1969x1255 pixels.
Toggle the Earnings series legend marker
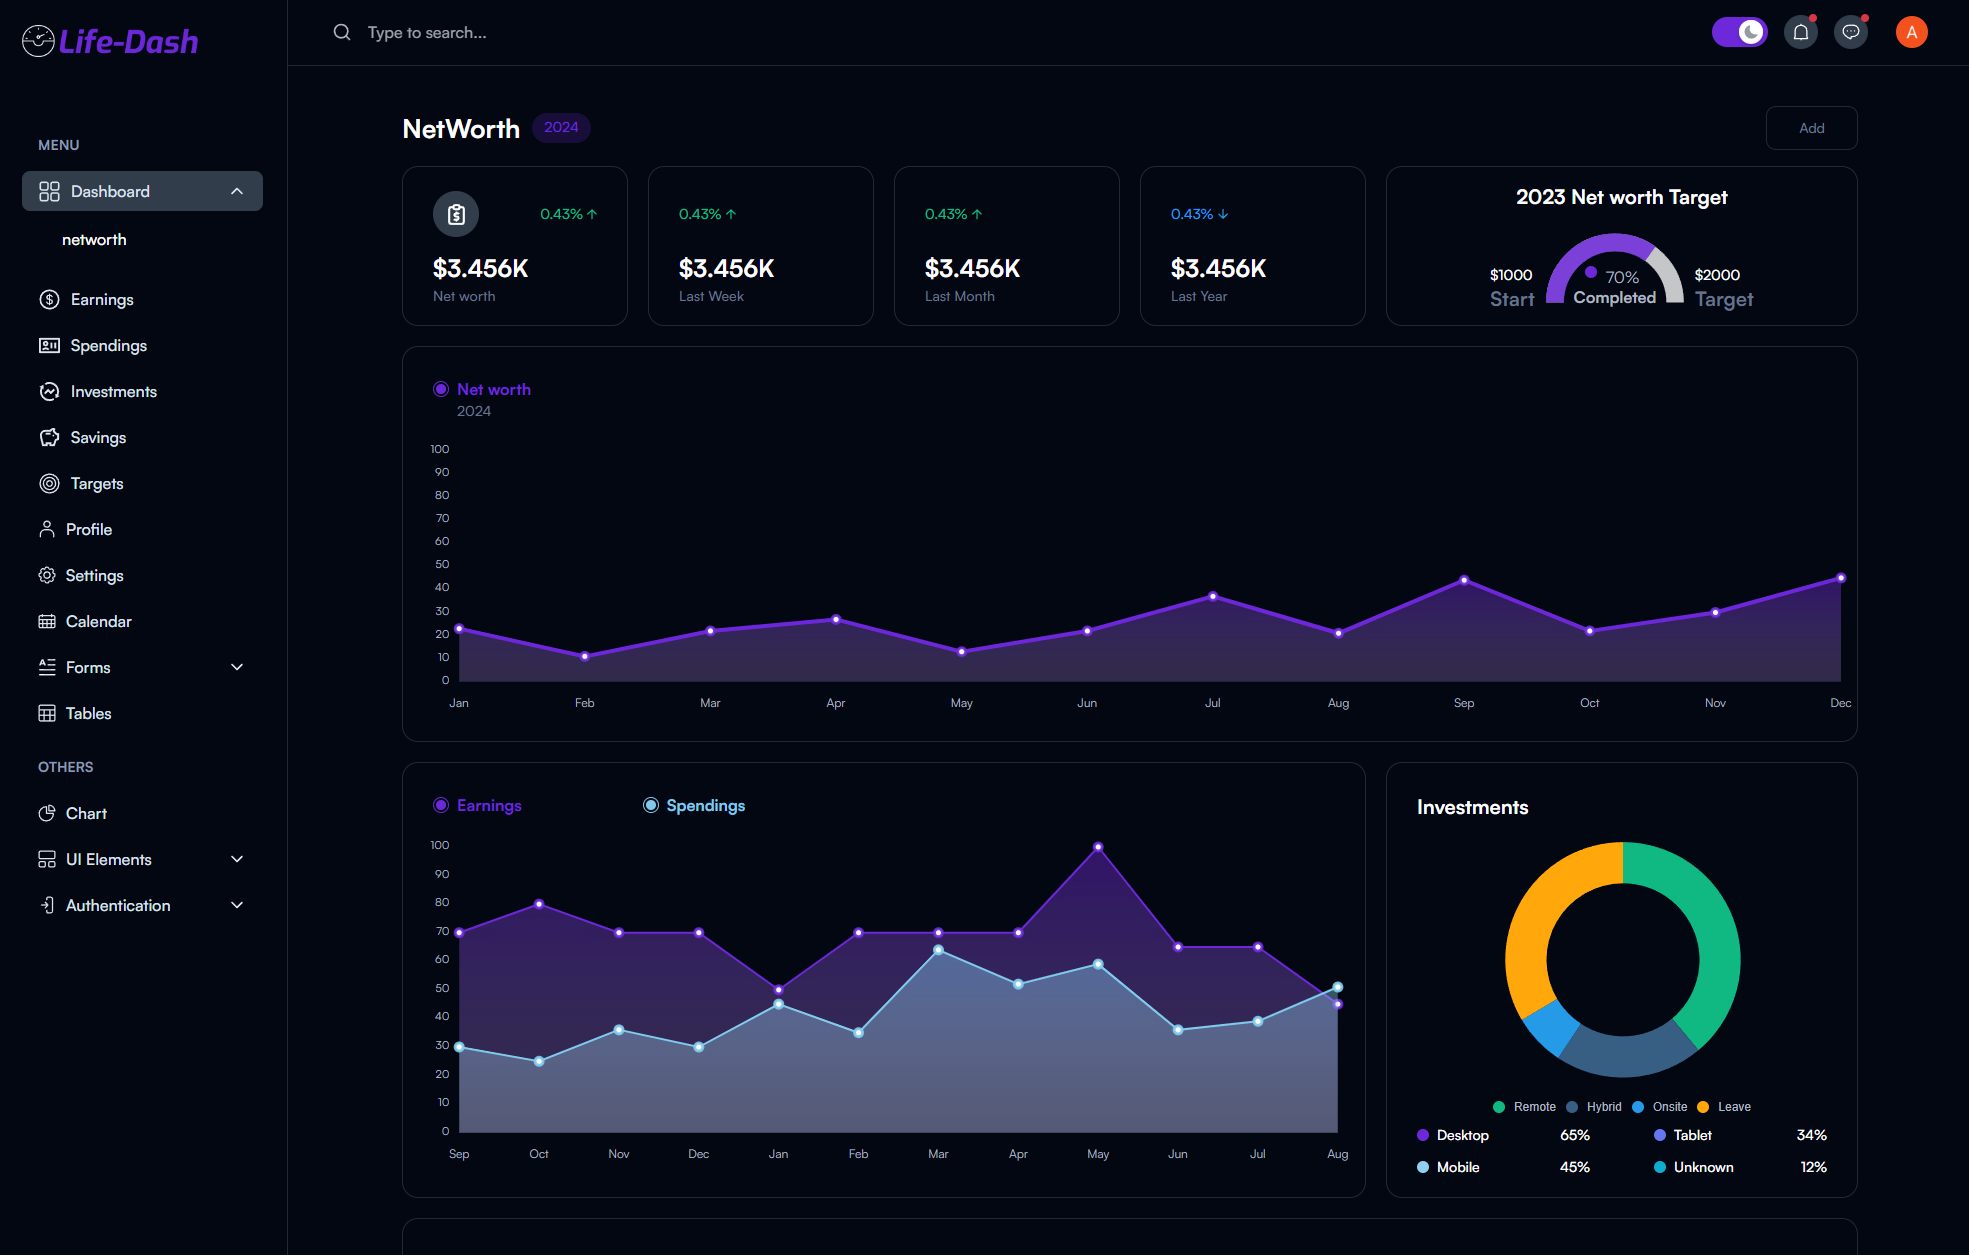441,805
